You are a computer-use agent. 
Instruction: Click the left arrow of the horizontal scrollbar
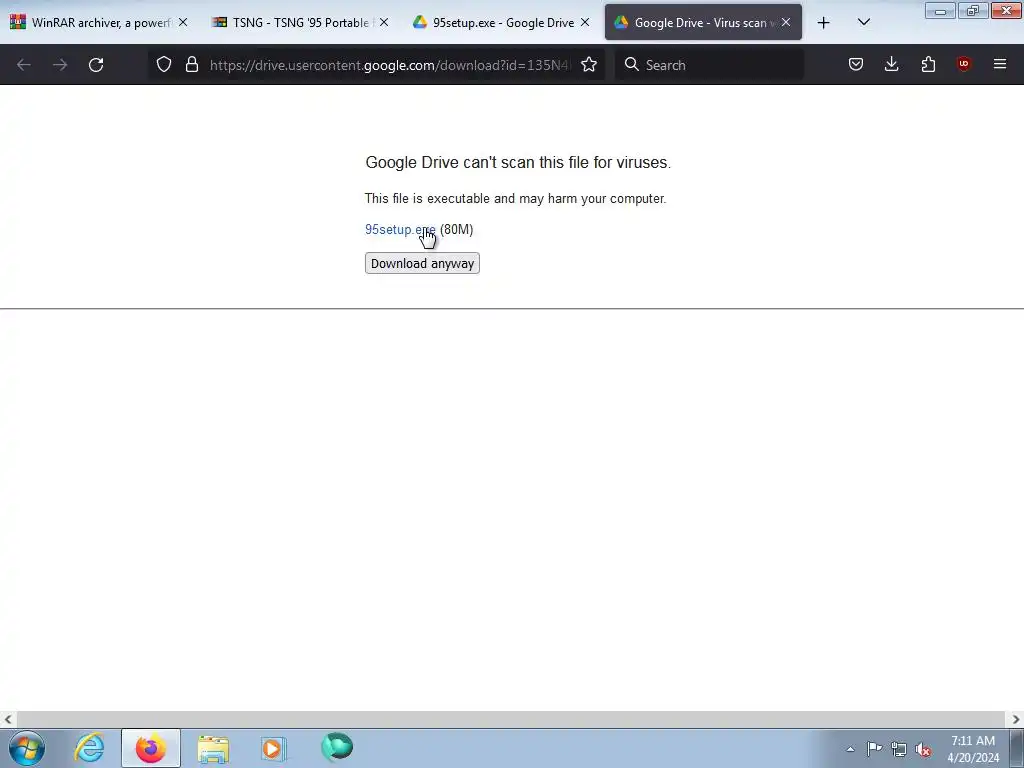(x=8, y=719)
